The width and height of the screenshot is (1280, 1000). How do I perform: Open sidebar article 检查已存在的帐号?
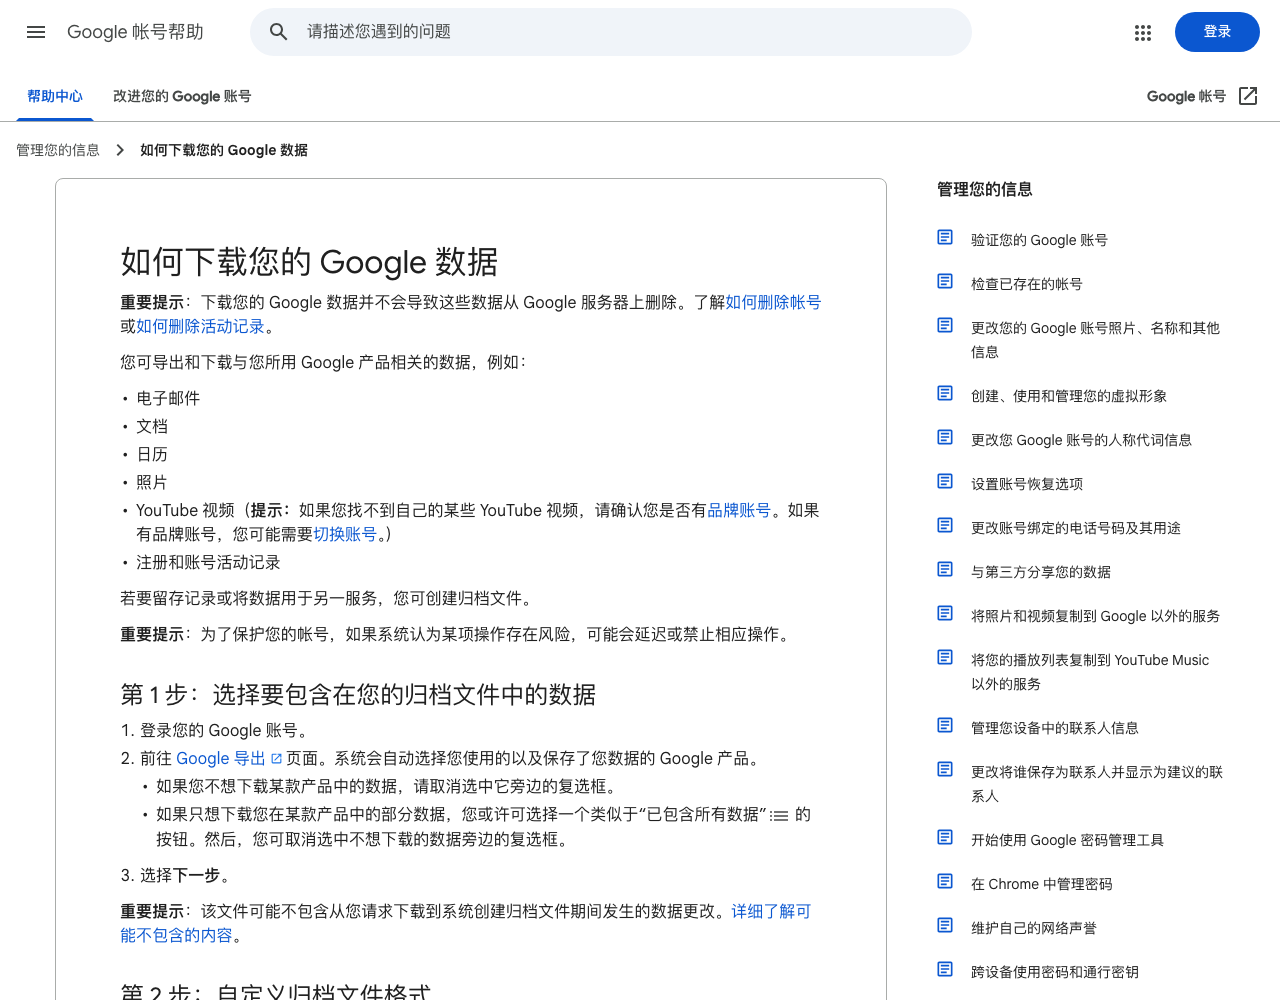click(1027, 284)
